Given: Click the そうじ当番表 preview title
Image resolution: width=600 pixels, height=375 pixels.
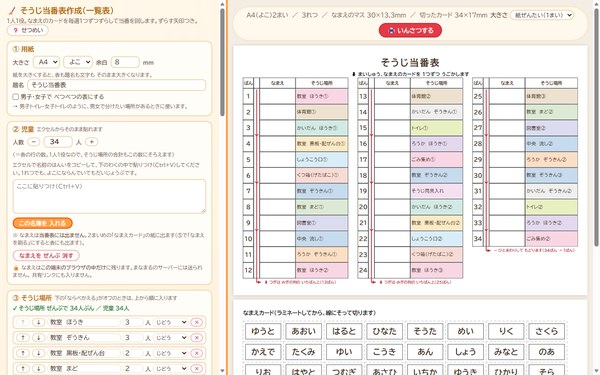Looking at the screenshot, I should pos(410,62).
